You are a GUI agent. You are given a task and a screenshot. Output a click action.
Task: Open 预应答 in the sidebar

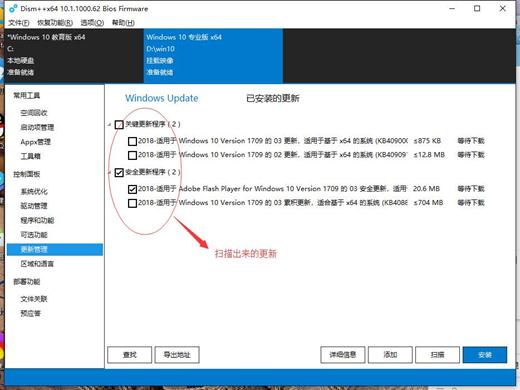coord(31,313)
